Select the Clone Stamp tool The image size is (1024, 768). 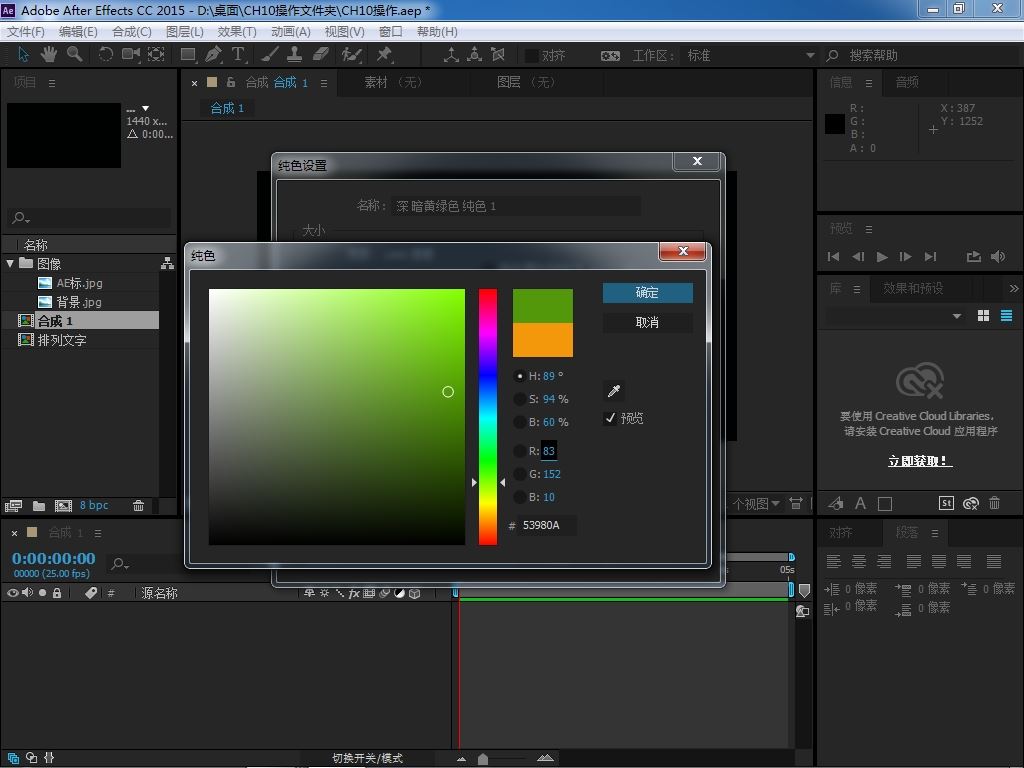(x=295, y=55)
